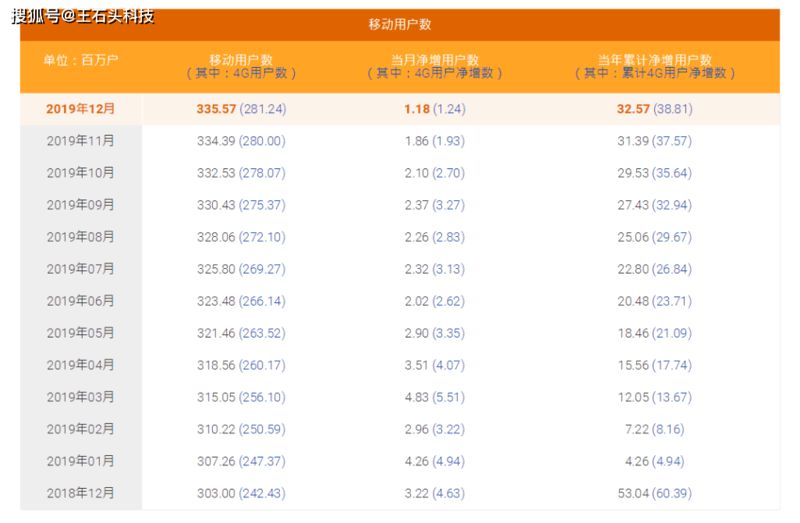Click the 2019年01月 row label
The image size is (800, 523).
(x=81, y=461)
